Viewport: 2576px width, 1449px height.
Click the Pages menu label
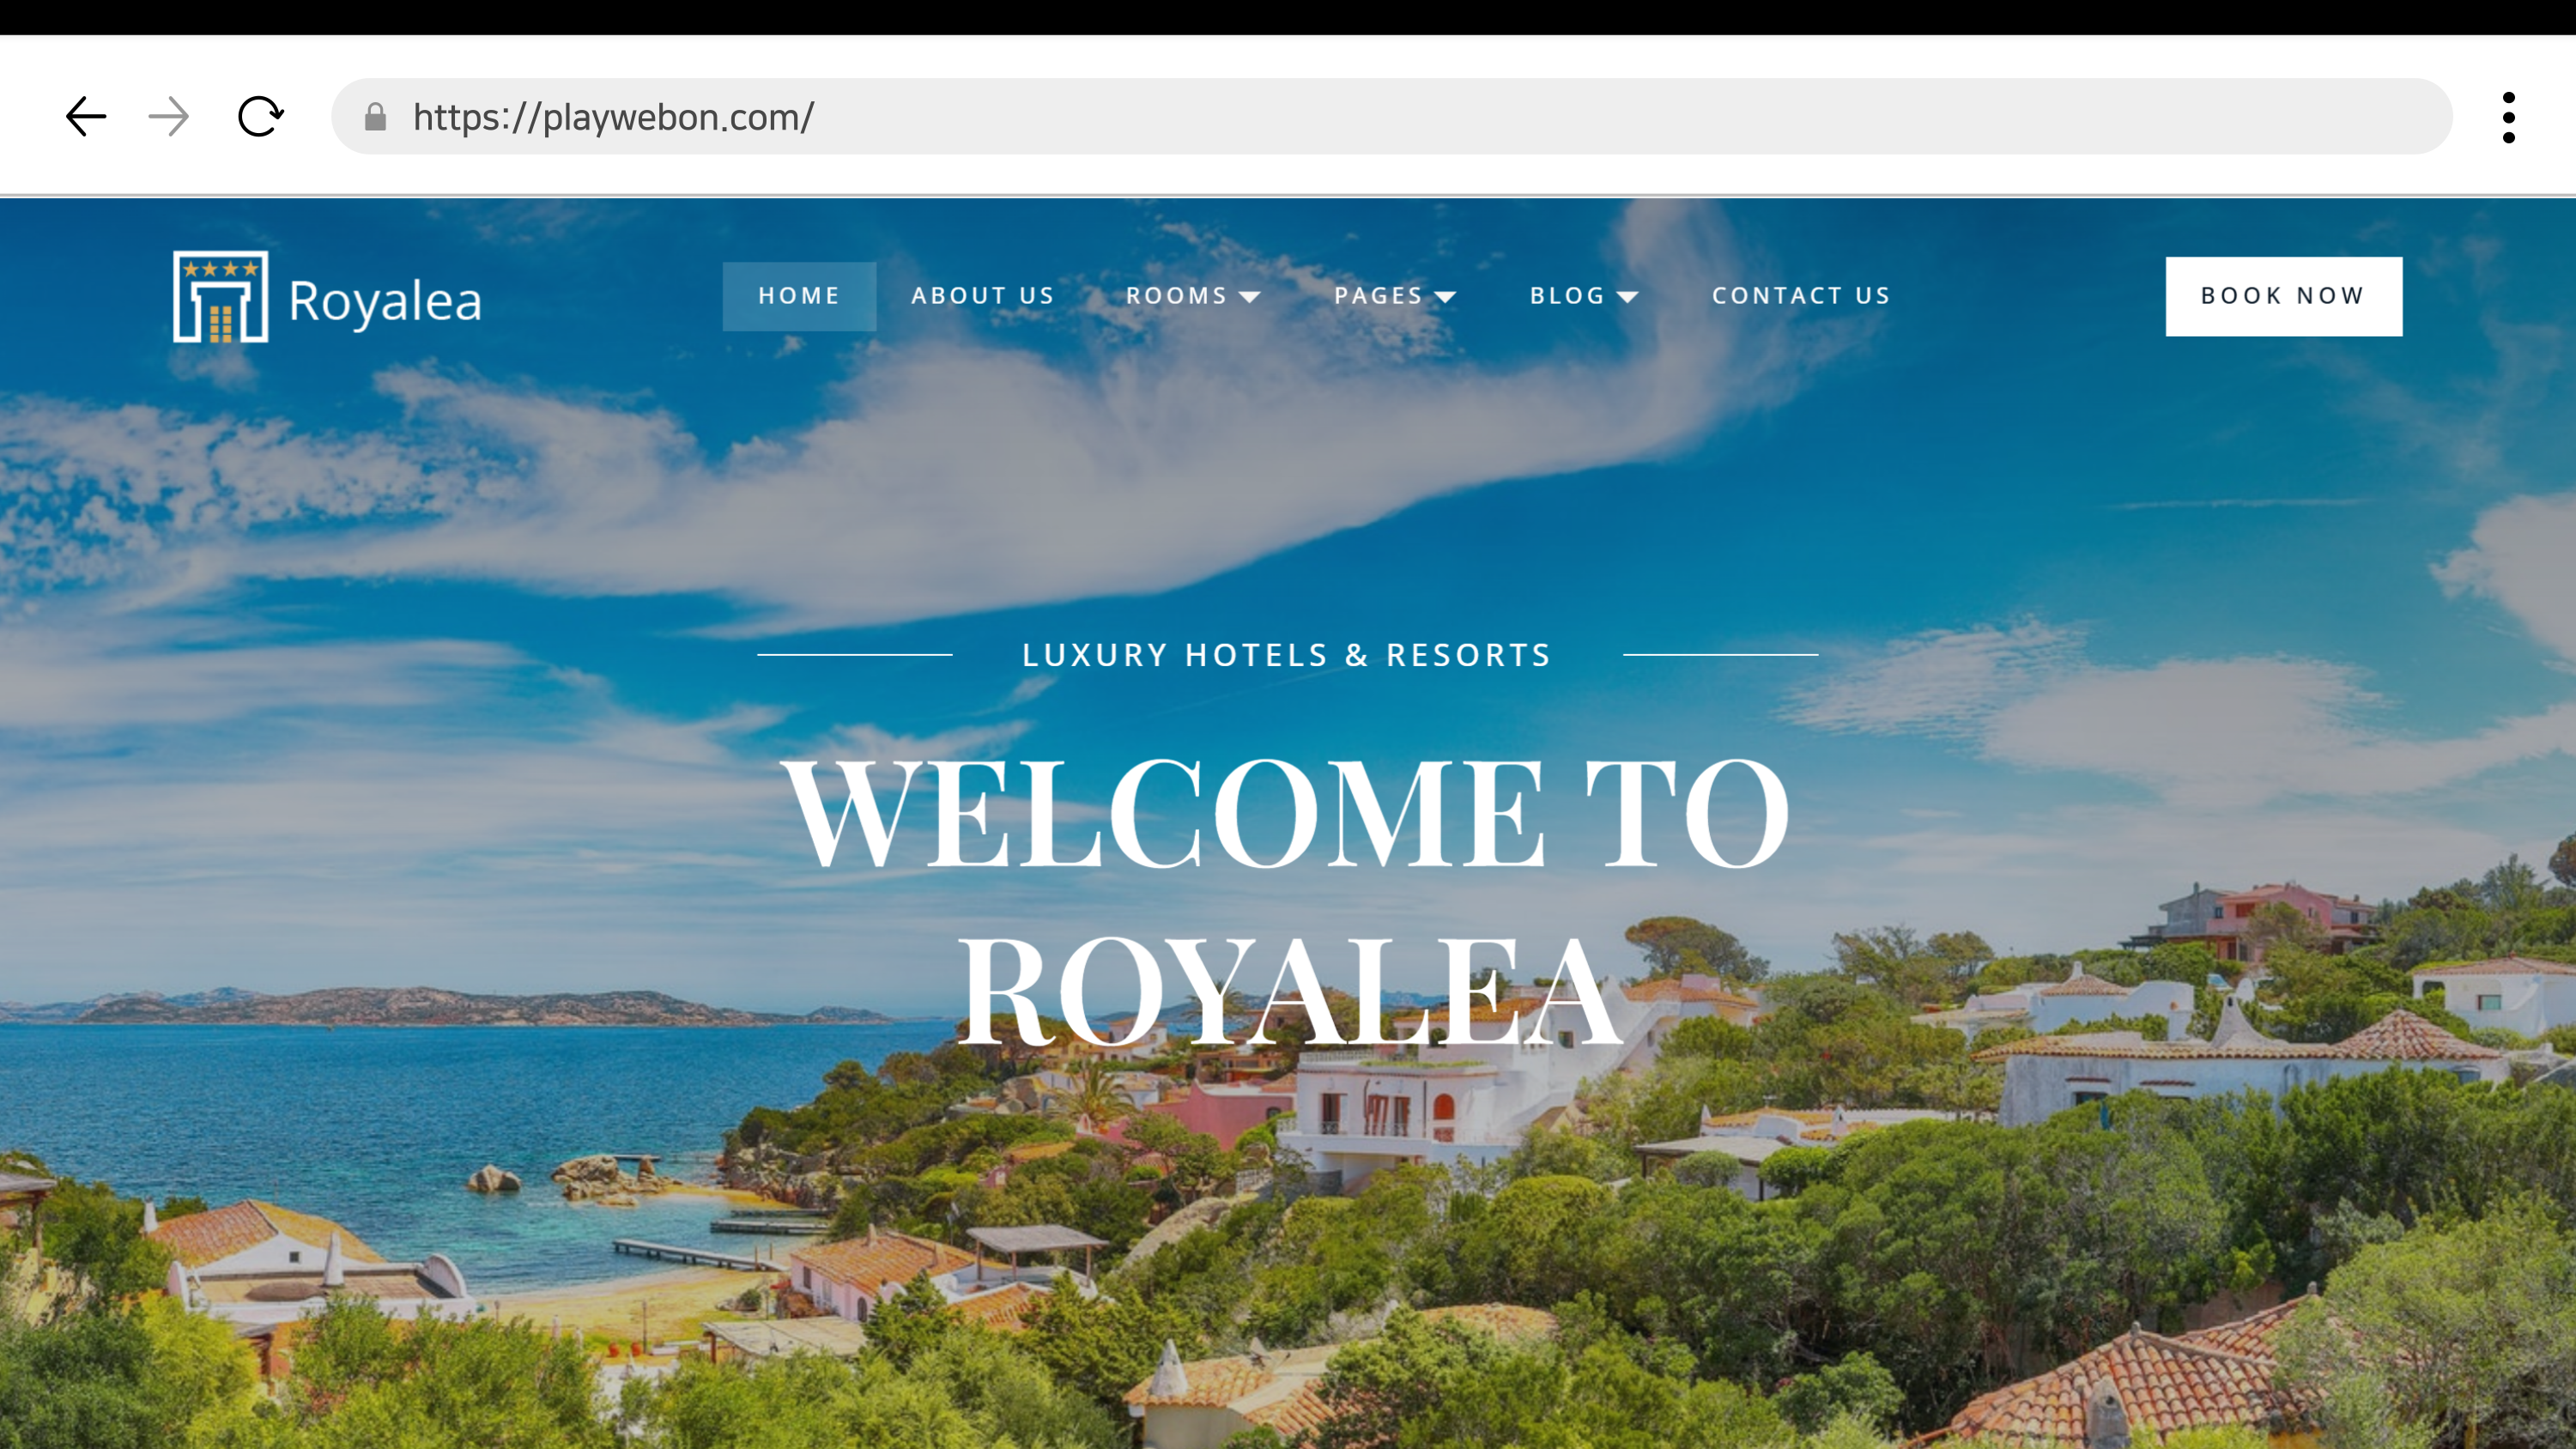1378,296
